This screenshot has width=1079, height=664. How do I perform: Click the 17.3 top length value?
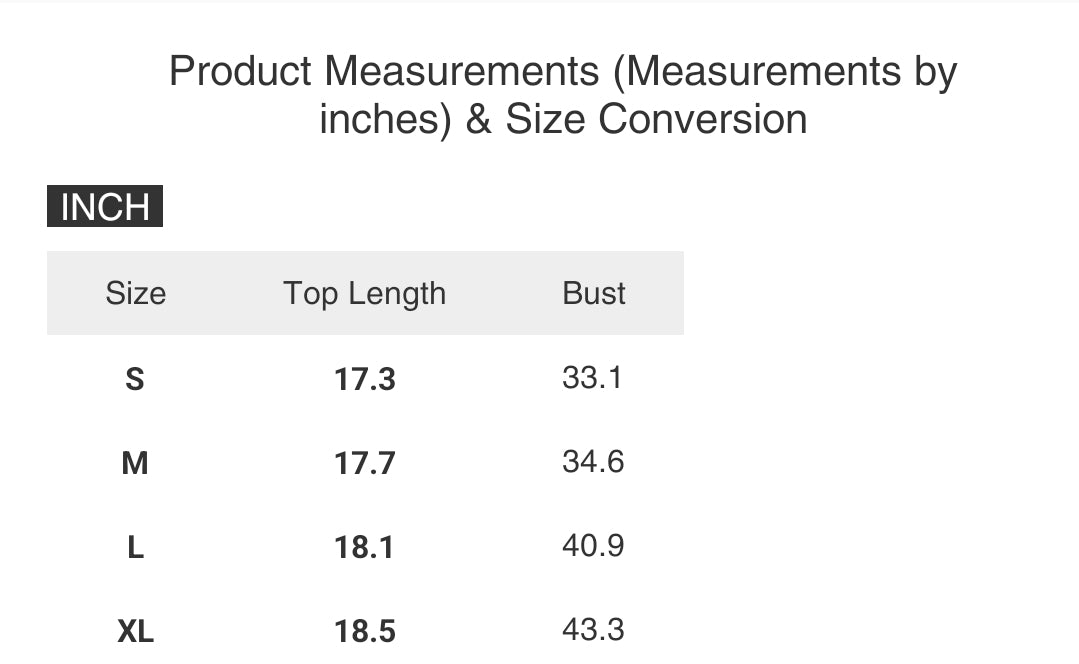pyautogui.click(x=365, y=379)
